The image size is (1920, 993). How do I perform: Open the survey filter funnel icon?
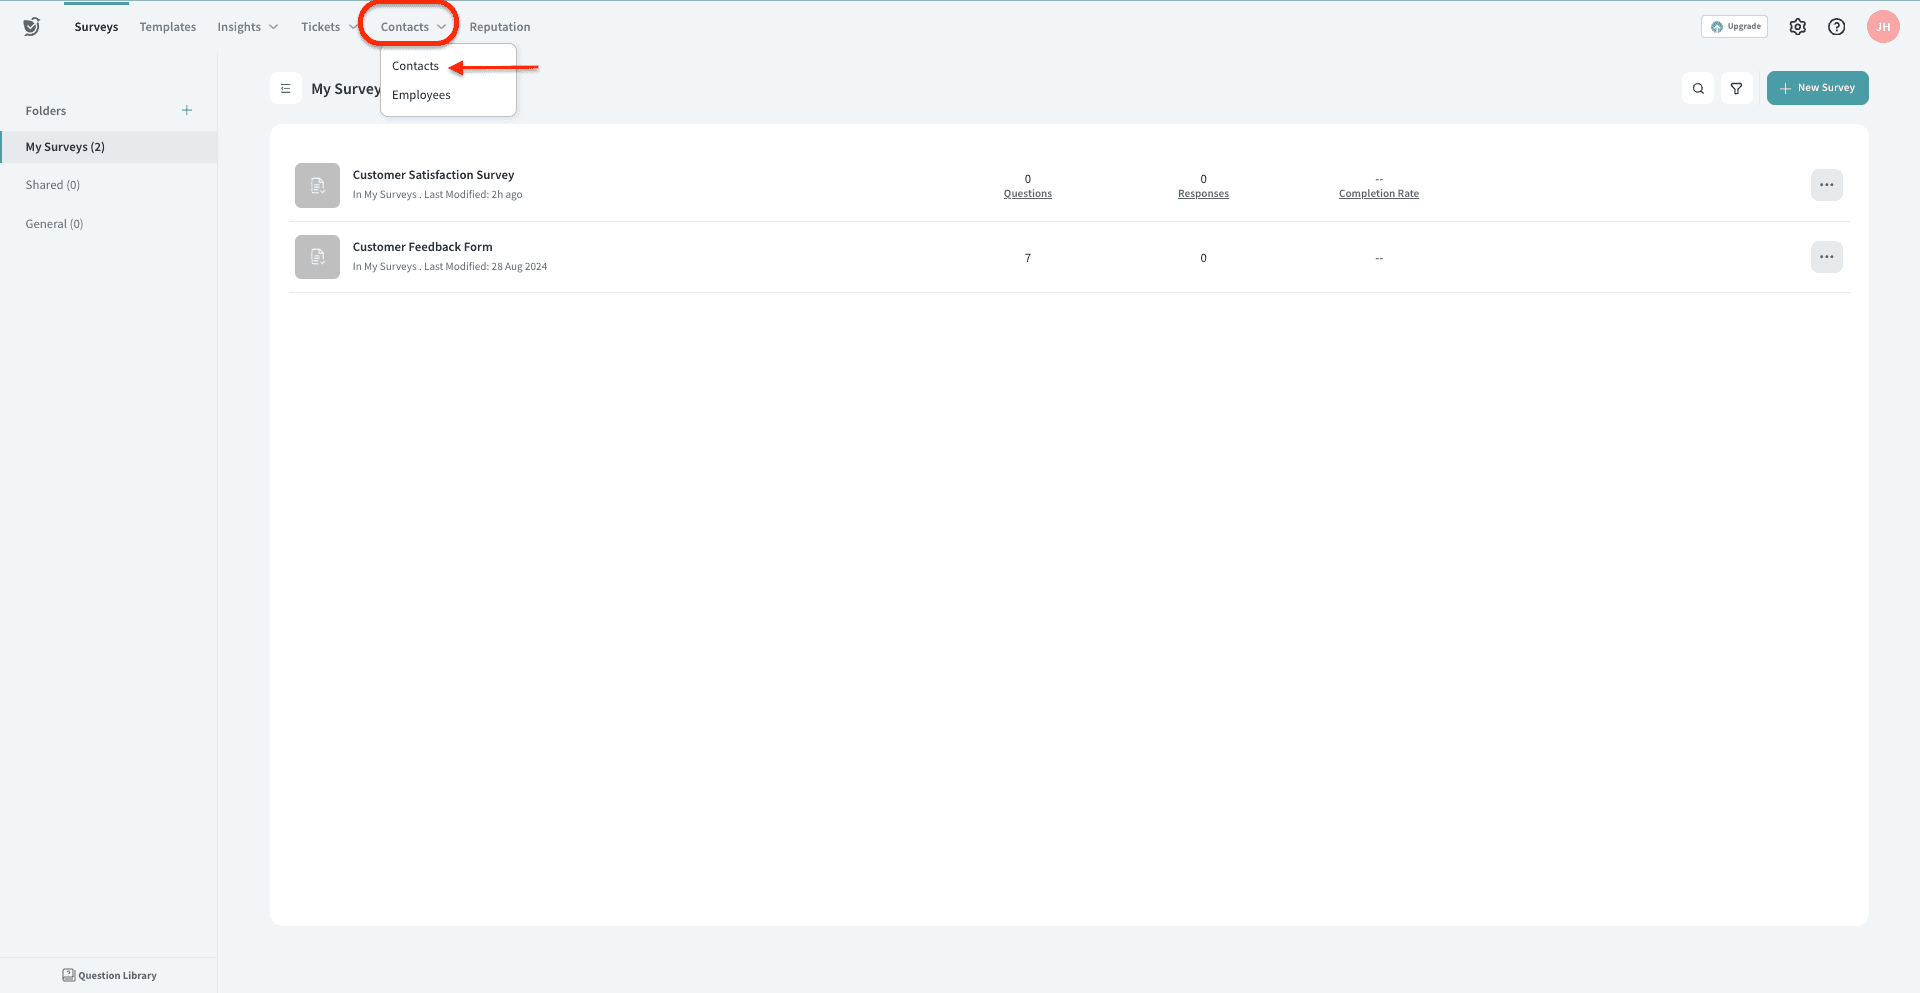(x=1736, y=88)
